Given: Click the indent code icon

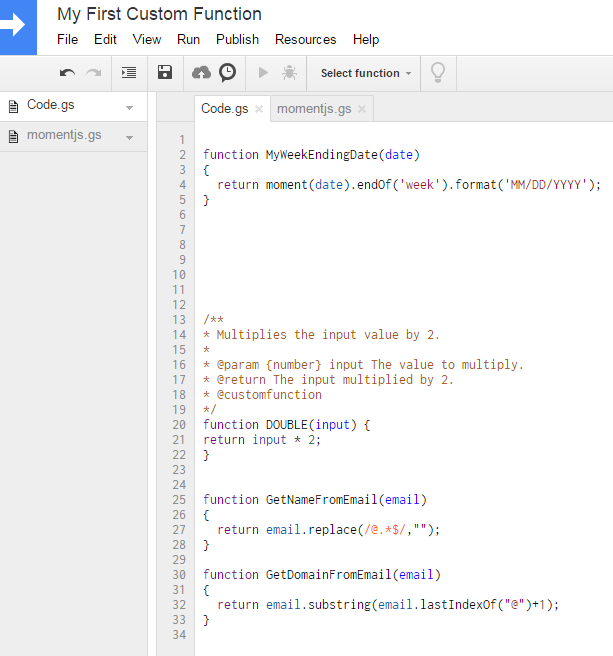Looking at the screenshot, I should [129, 73].
